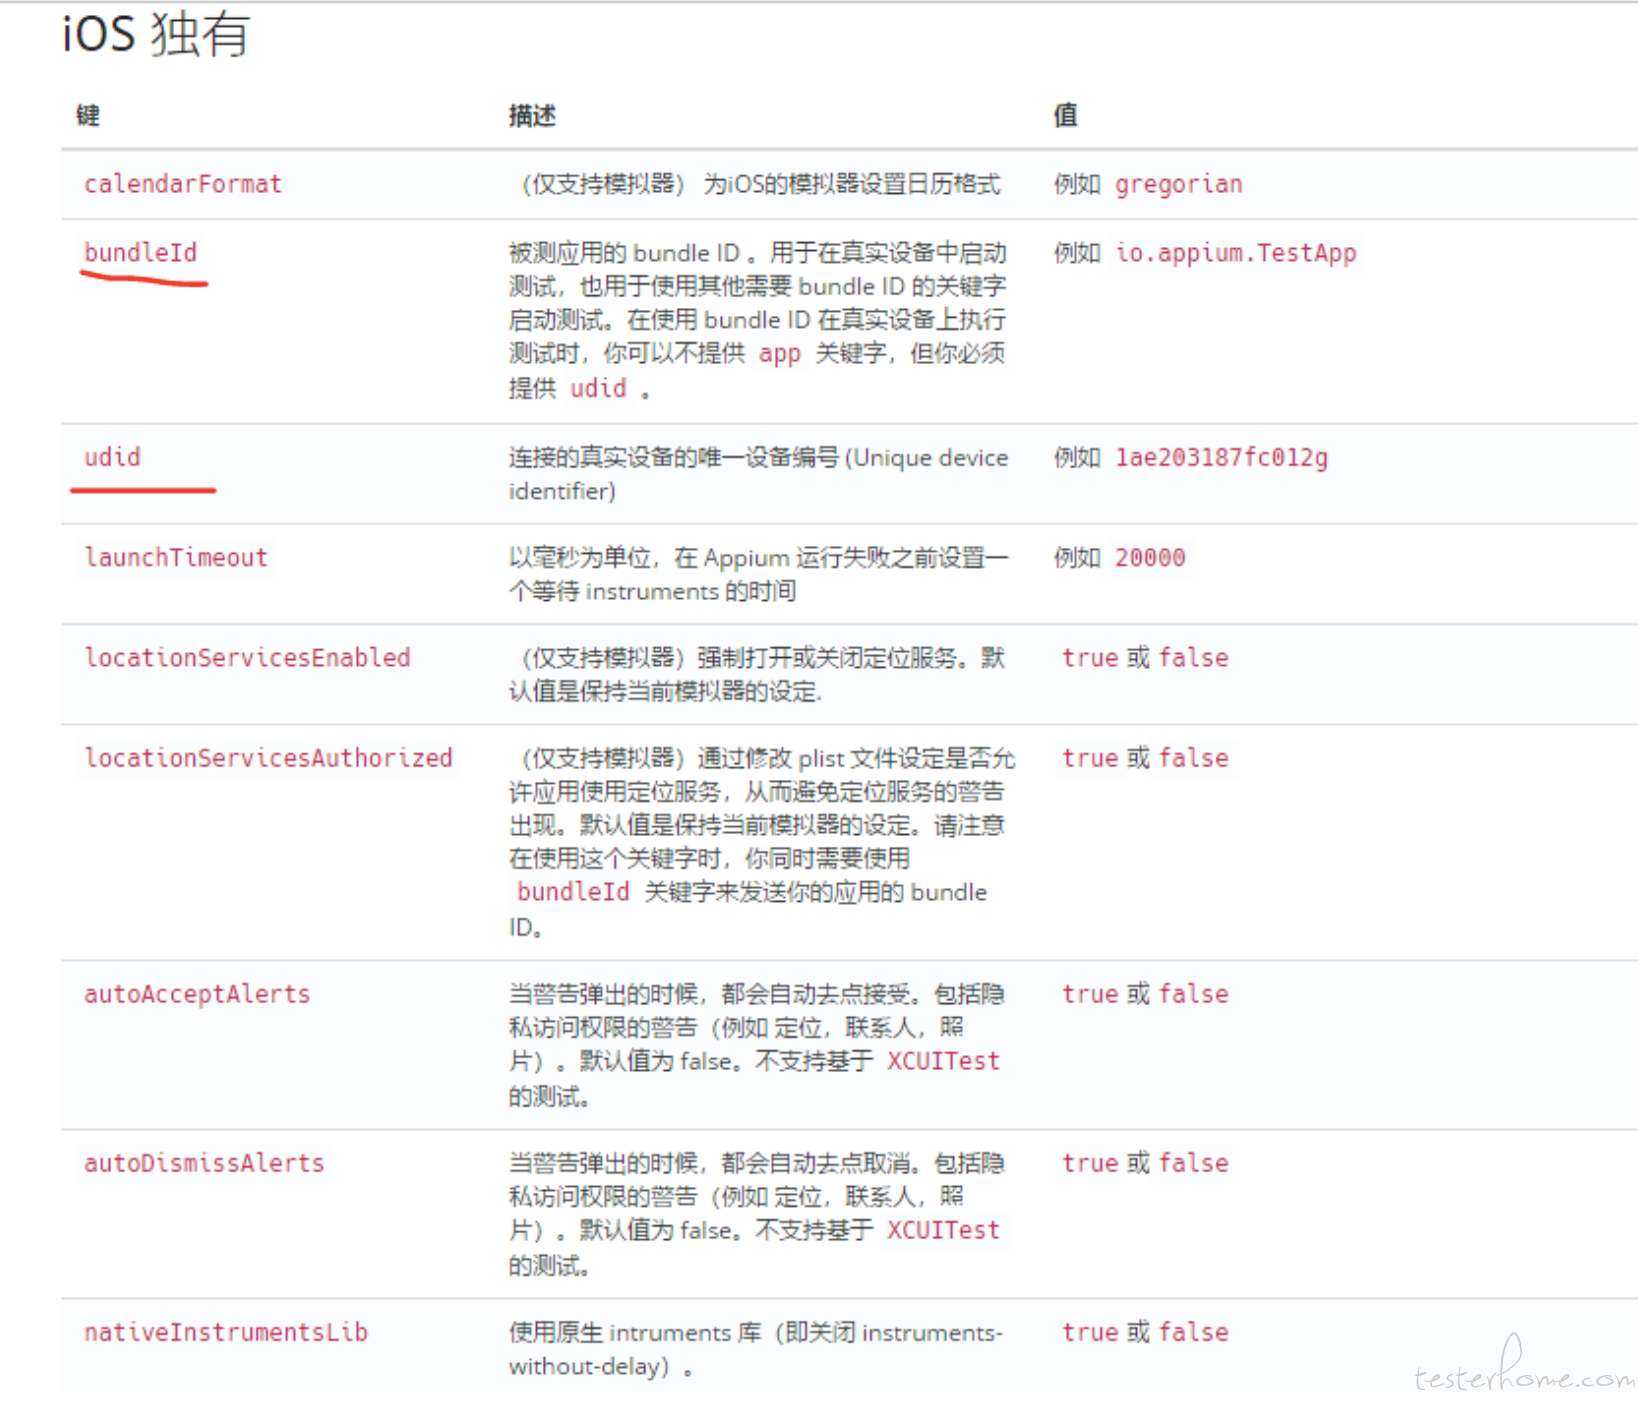Click the autoDismissAlerts key cell
This screenshot has width=1638, height=1412.
(204, 1163)
